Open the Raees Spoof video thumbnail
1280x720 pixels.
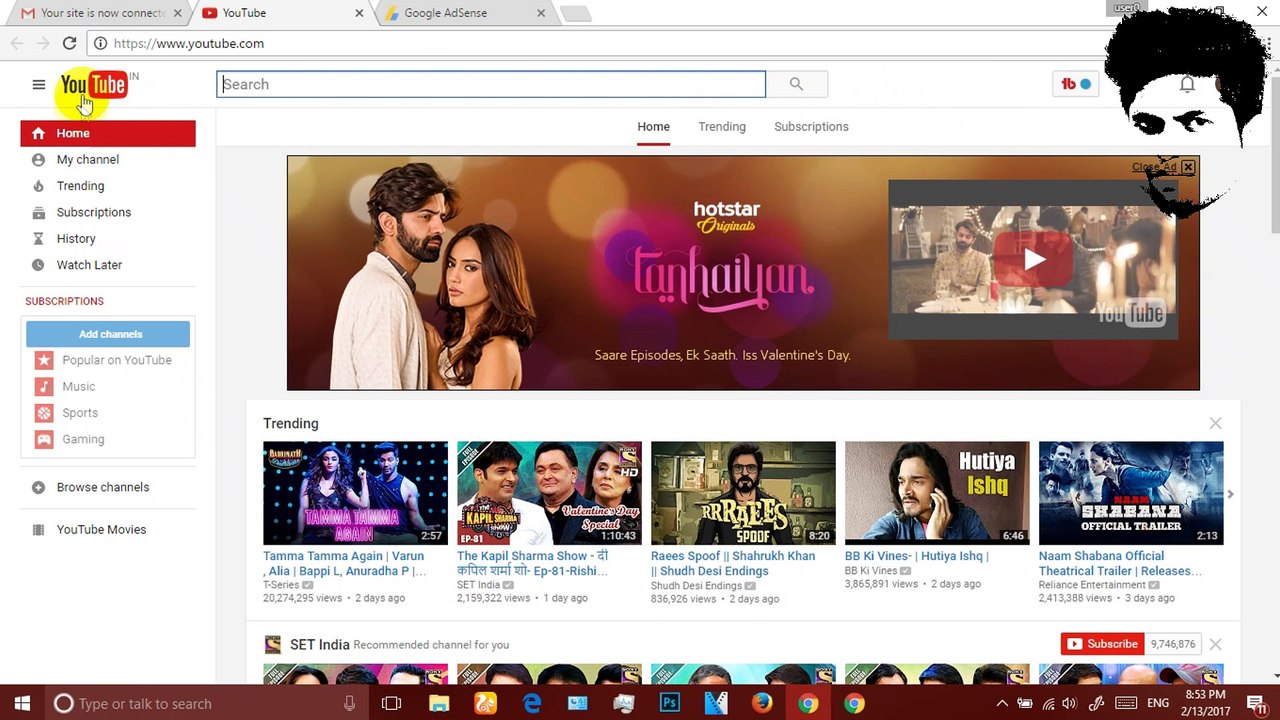coord(743,494)
